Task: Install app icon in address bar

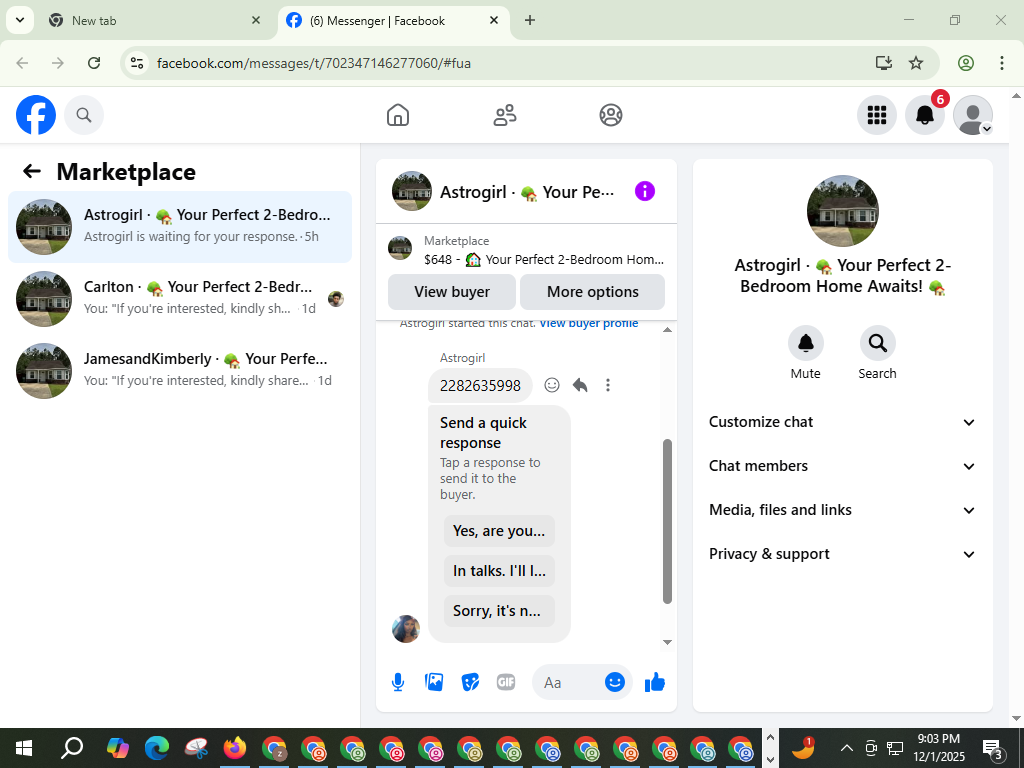Action: click(x=884, y=63)
